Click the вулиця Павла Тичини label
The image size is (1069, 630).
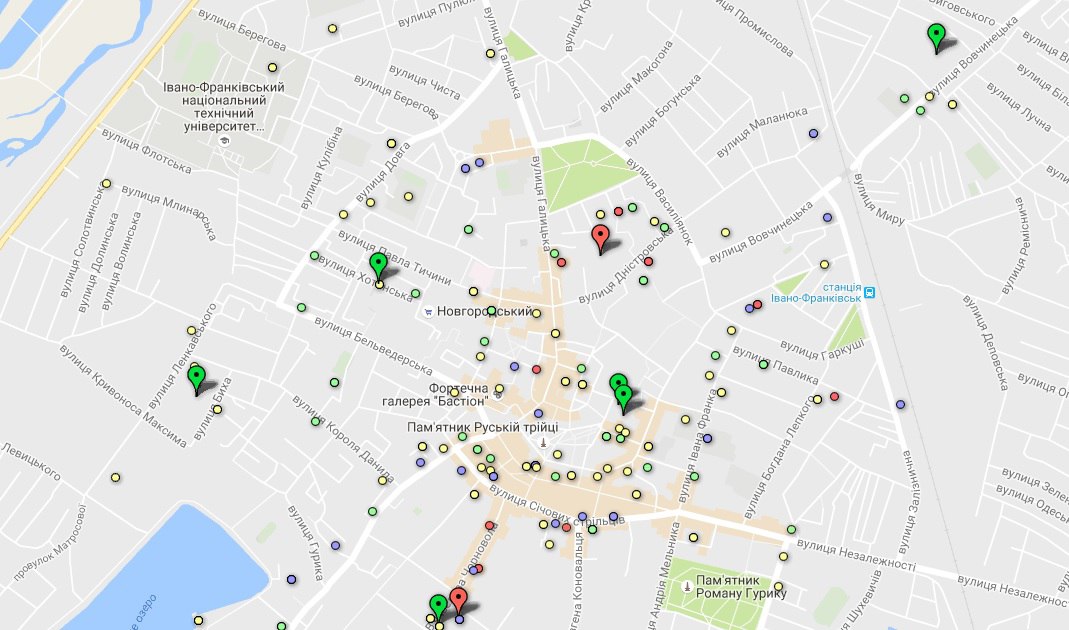(x=394, y=258)
